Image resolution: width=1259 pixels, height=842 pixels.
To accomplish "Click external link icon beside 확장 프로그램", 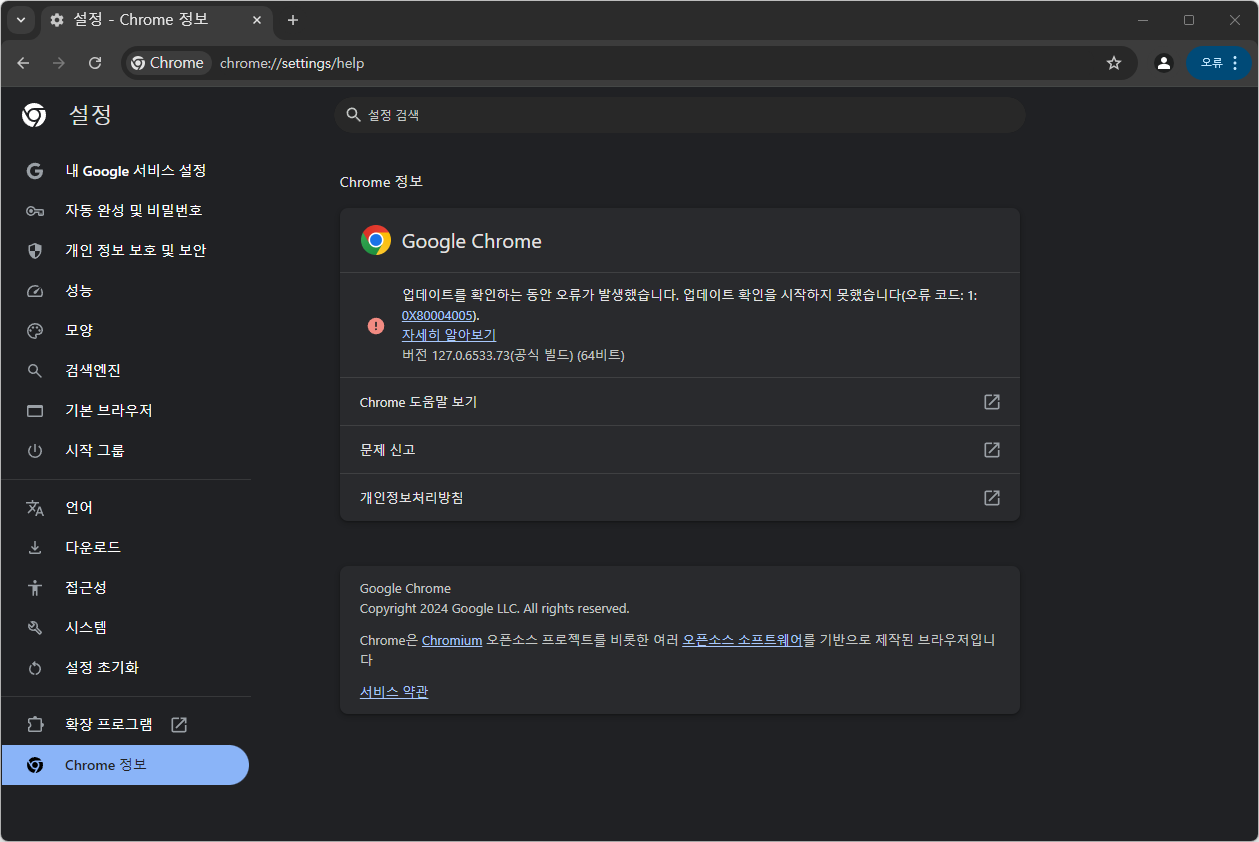I will (179, 725).
